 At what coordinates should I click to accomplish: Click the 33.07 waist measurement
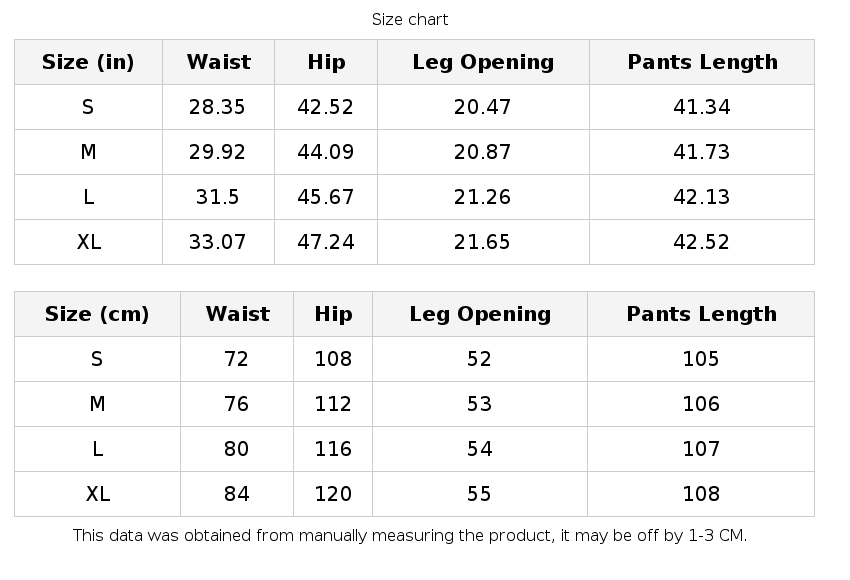coord(217,242)
